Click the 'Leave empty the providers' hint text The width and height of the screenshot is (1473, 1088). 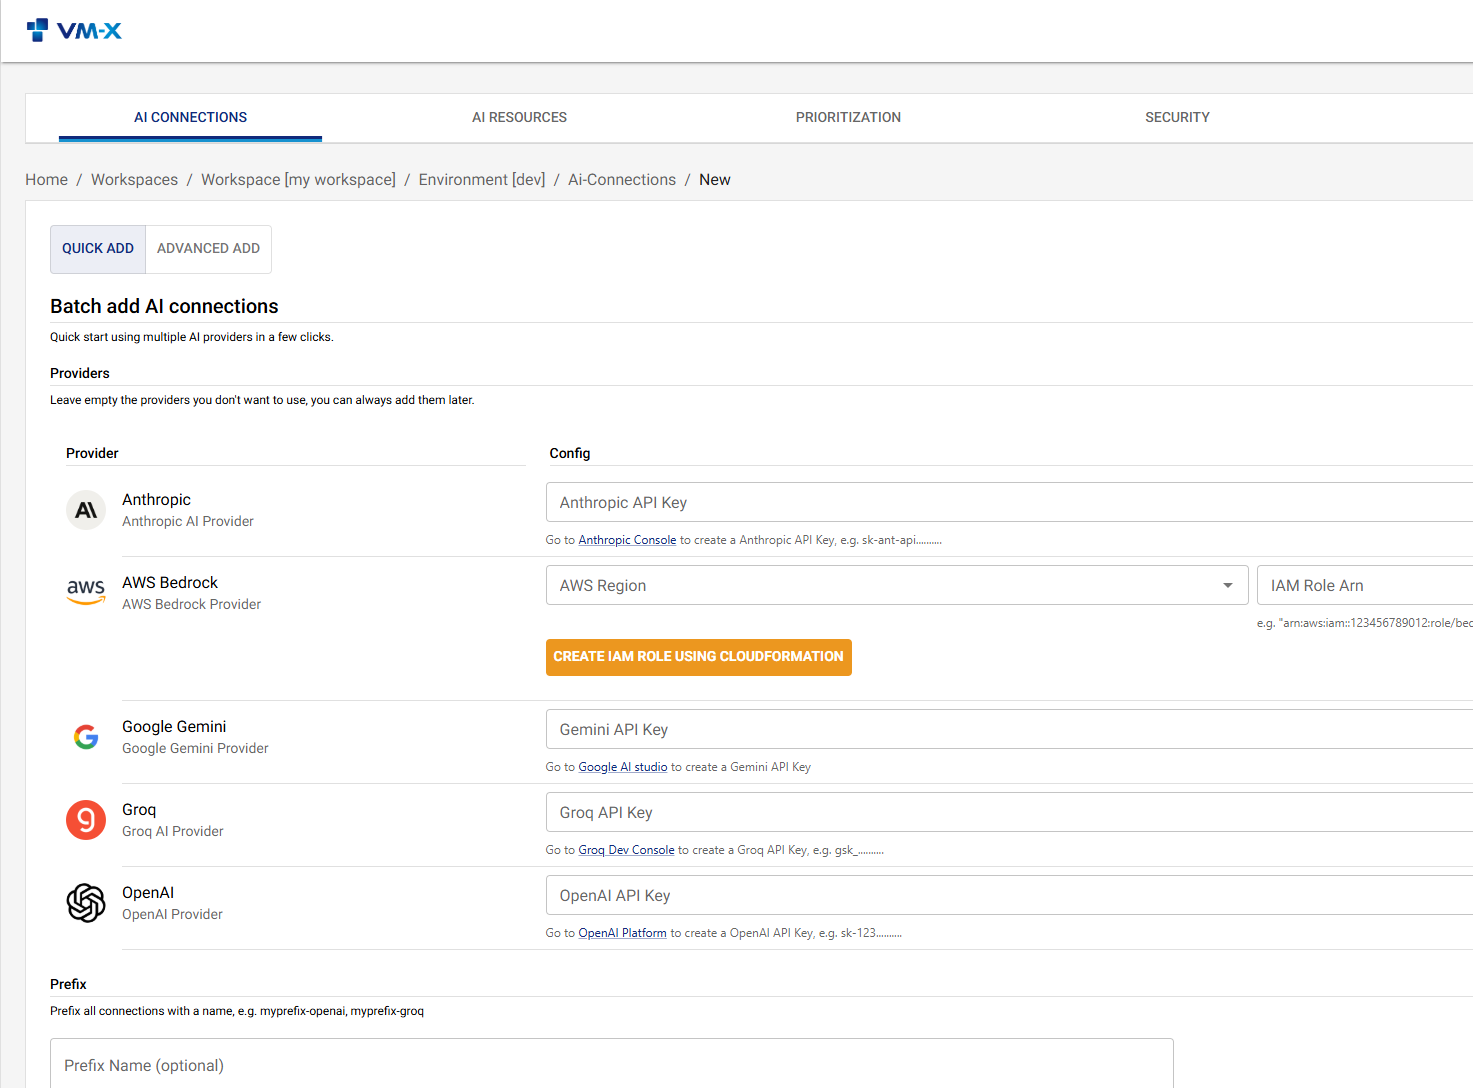click(x=262, y=400)
